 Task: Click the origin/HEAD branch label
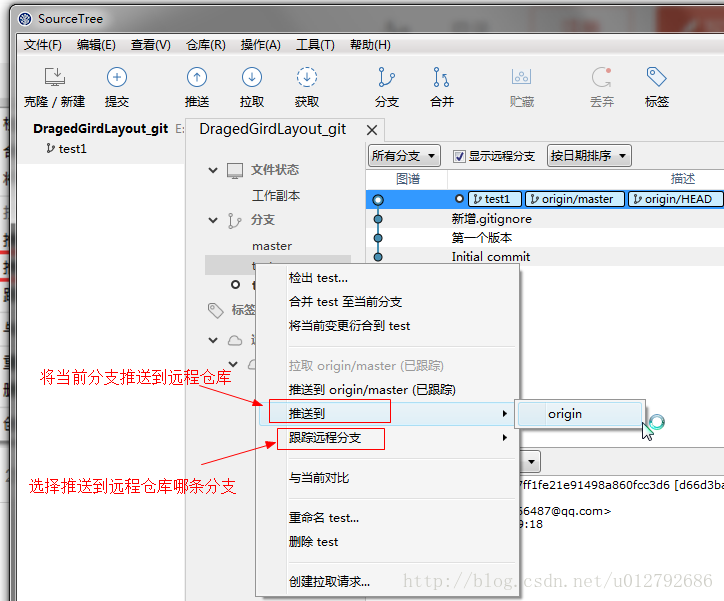tap(675, 199)
